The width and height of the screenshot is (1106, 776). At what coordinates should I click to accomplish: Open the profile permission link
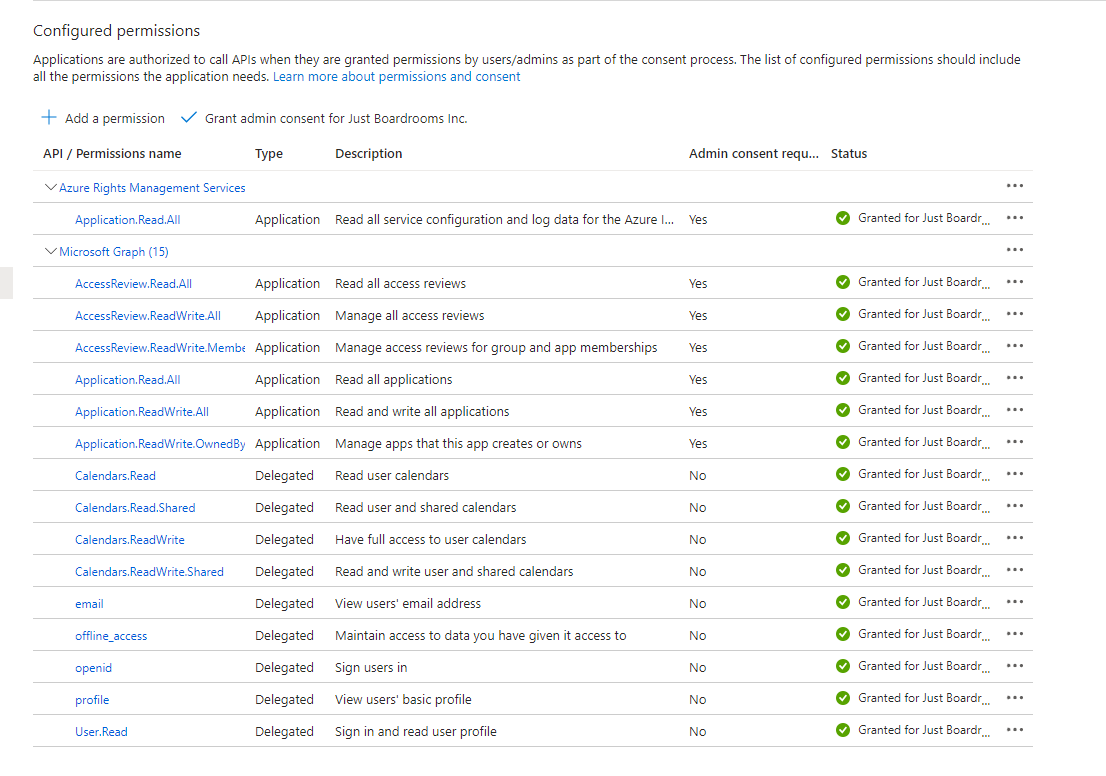(x=92, y=700)
